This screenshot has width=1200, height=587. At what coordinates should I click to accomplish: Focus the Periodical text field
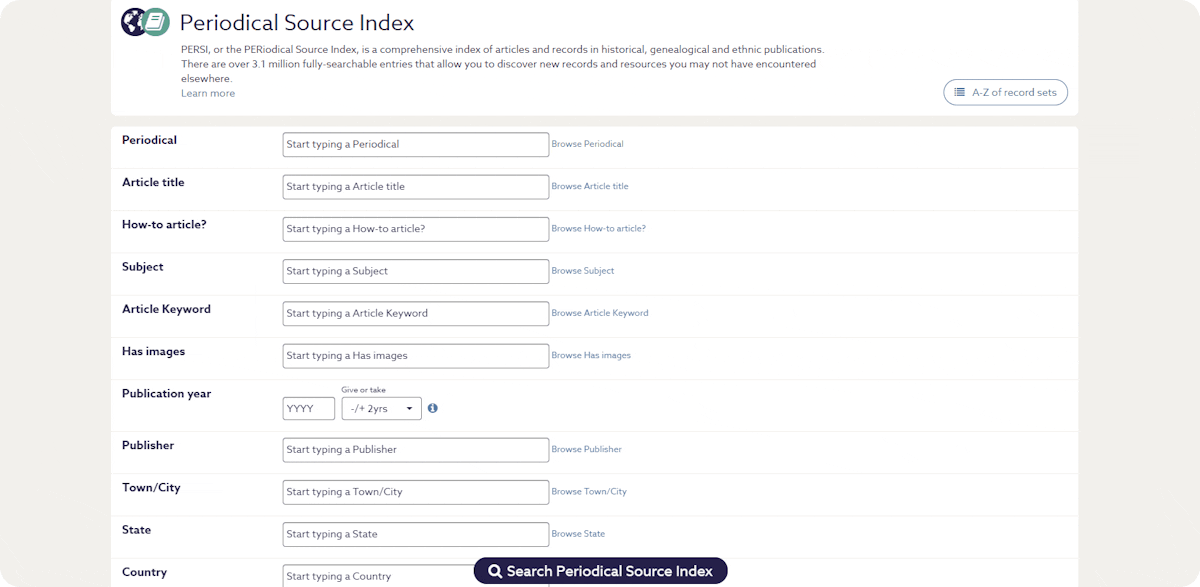(415, 145)
